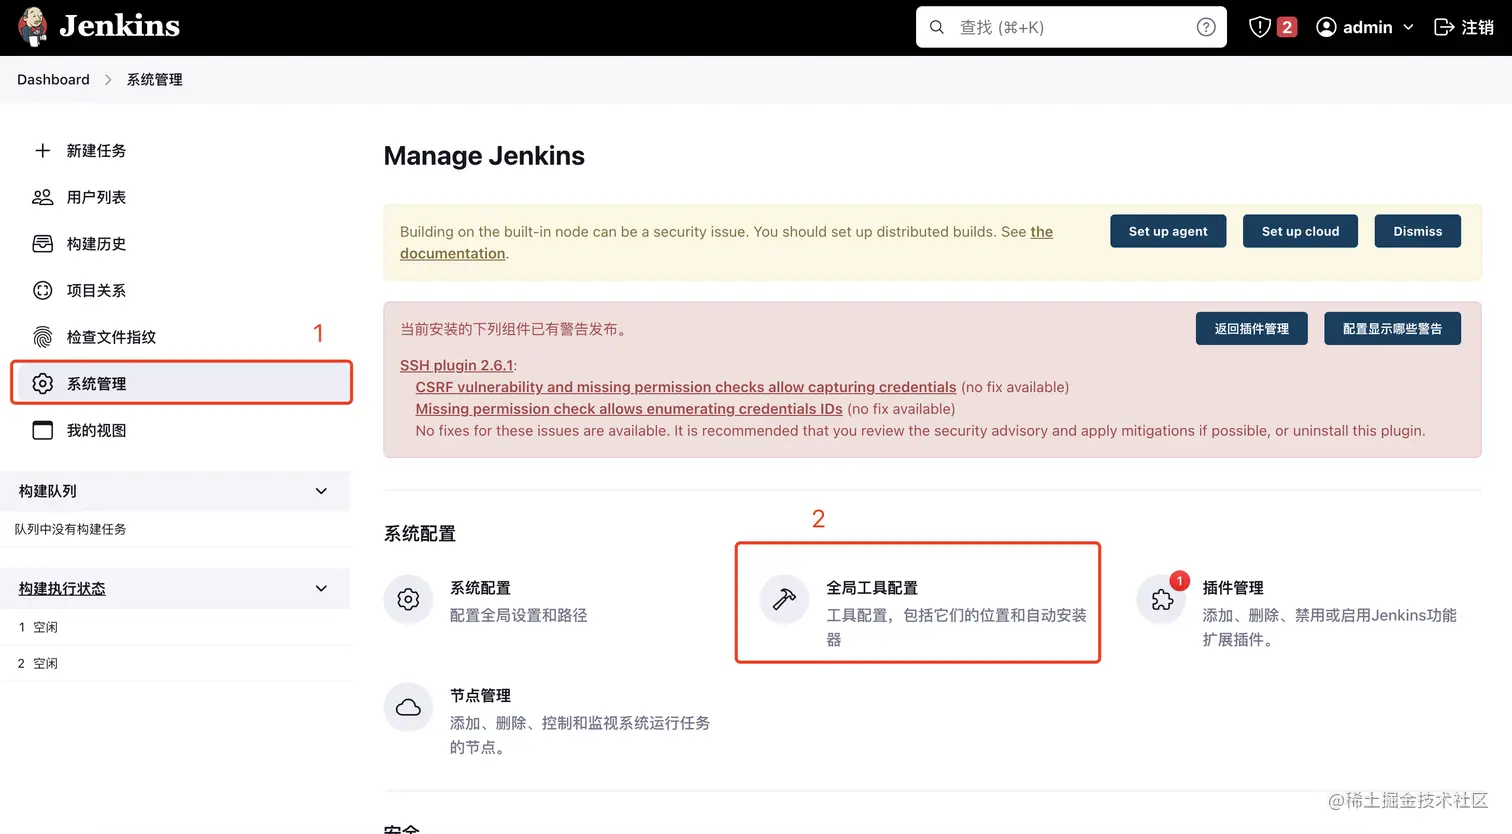Open the SSH plugin 2.6.1 link
This screenshot has width=1512, height=834.
[x=456, y=365]
